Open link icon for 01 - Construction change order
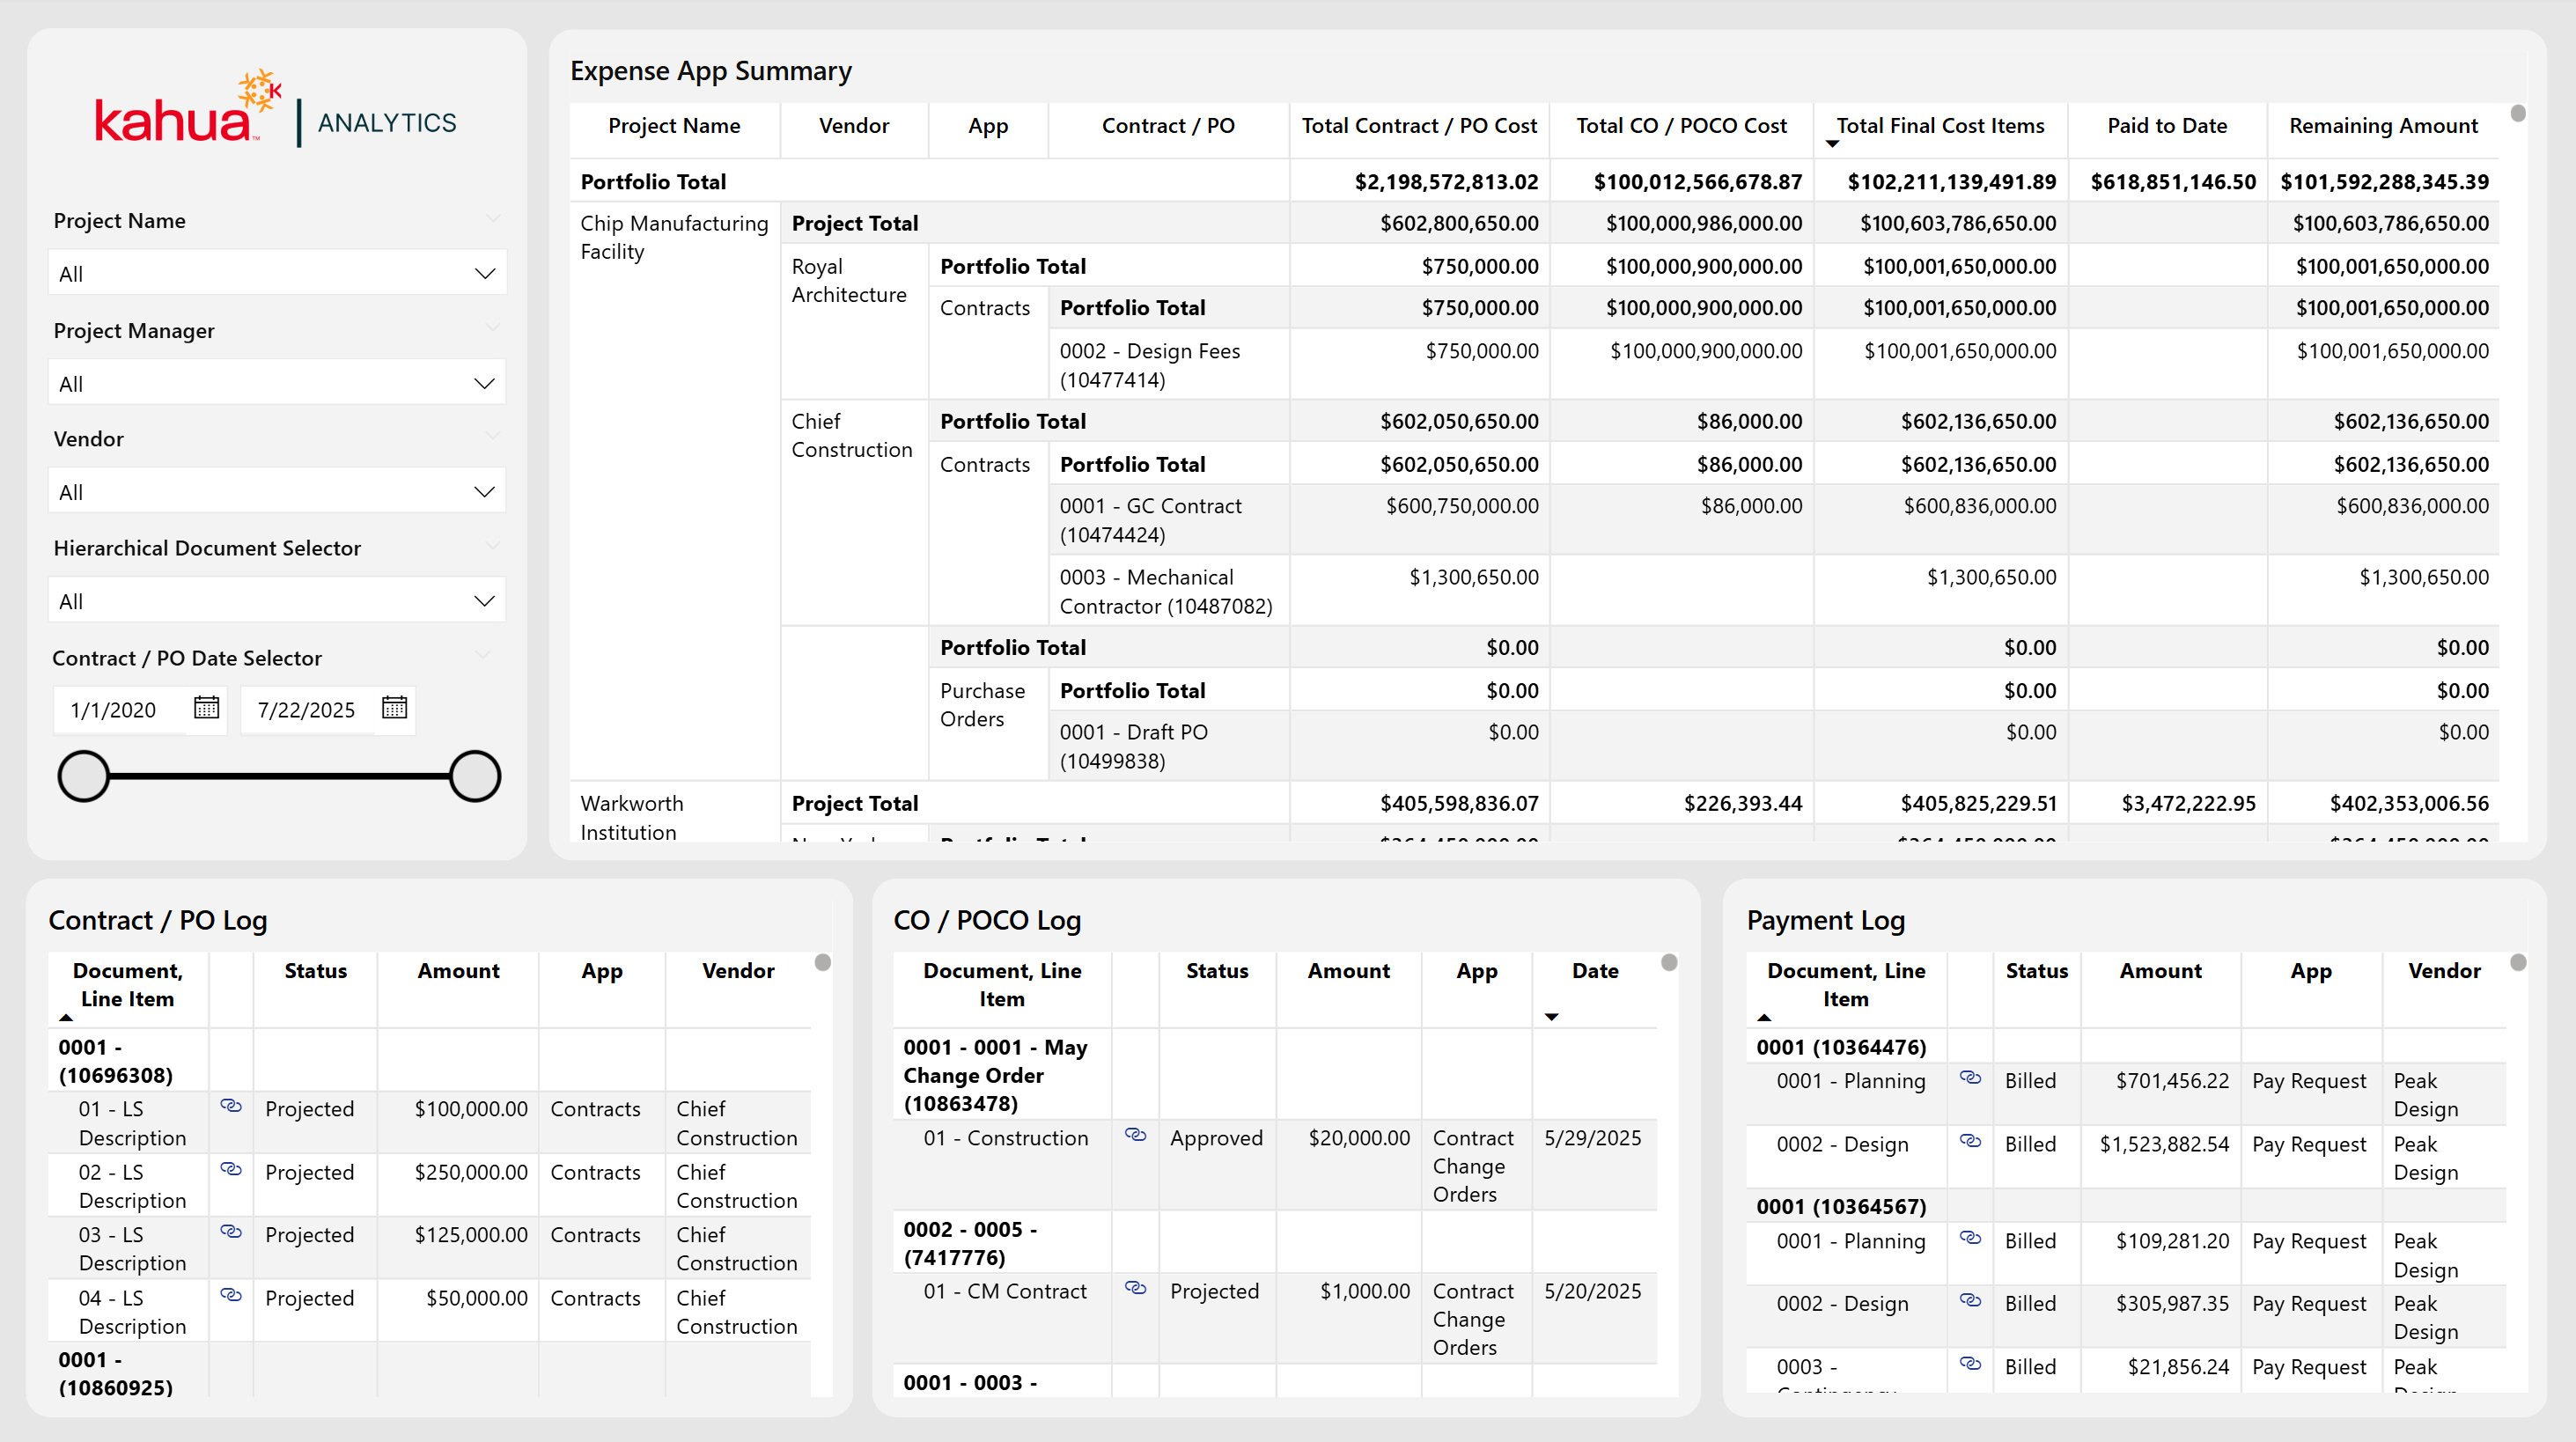Screen dimensions: 2576x1442 coord(1135,1135)
